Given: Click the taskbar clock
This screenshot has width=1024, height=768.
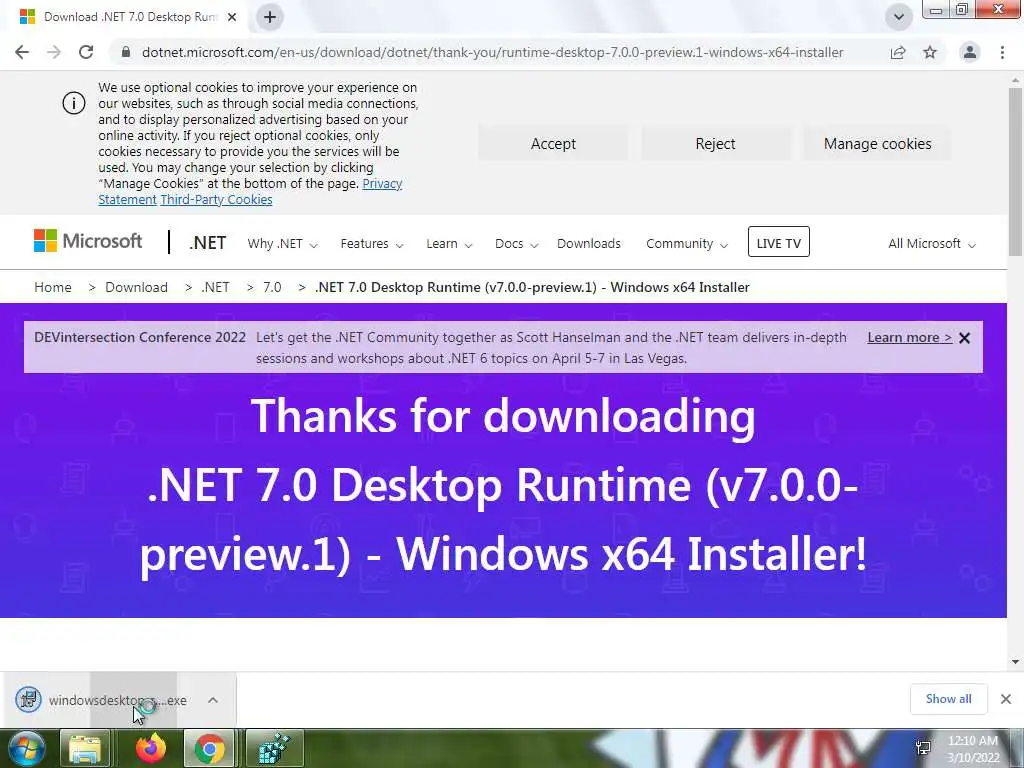Looking at the screenshot, I should tap(973, 749).
